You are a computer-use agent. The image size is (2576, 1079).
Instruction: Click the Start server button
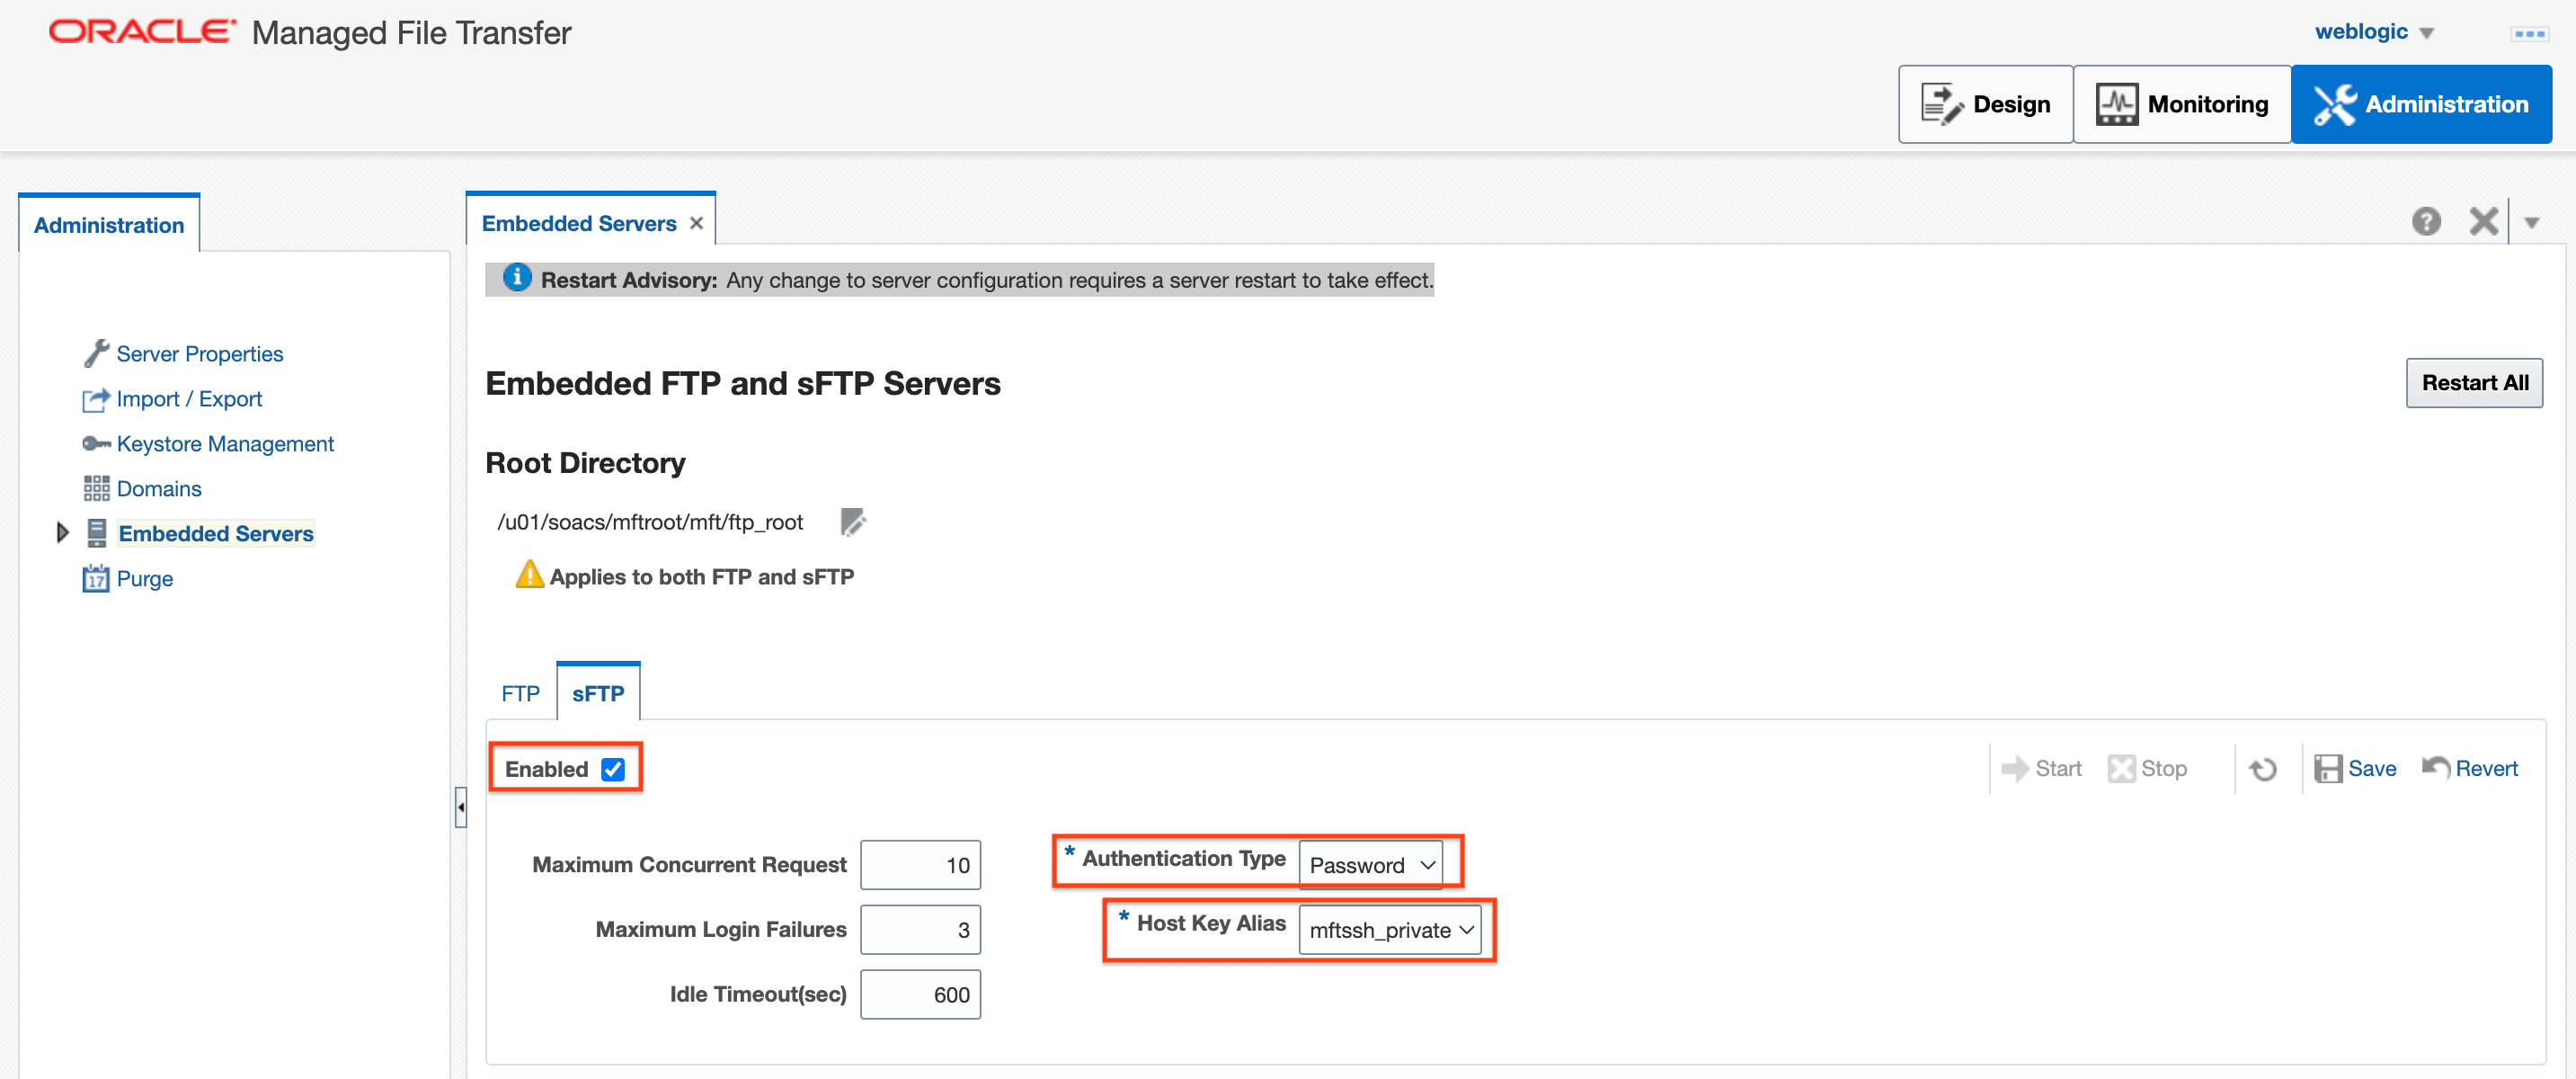point(2041,768)
